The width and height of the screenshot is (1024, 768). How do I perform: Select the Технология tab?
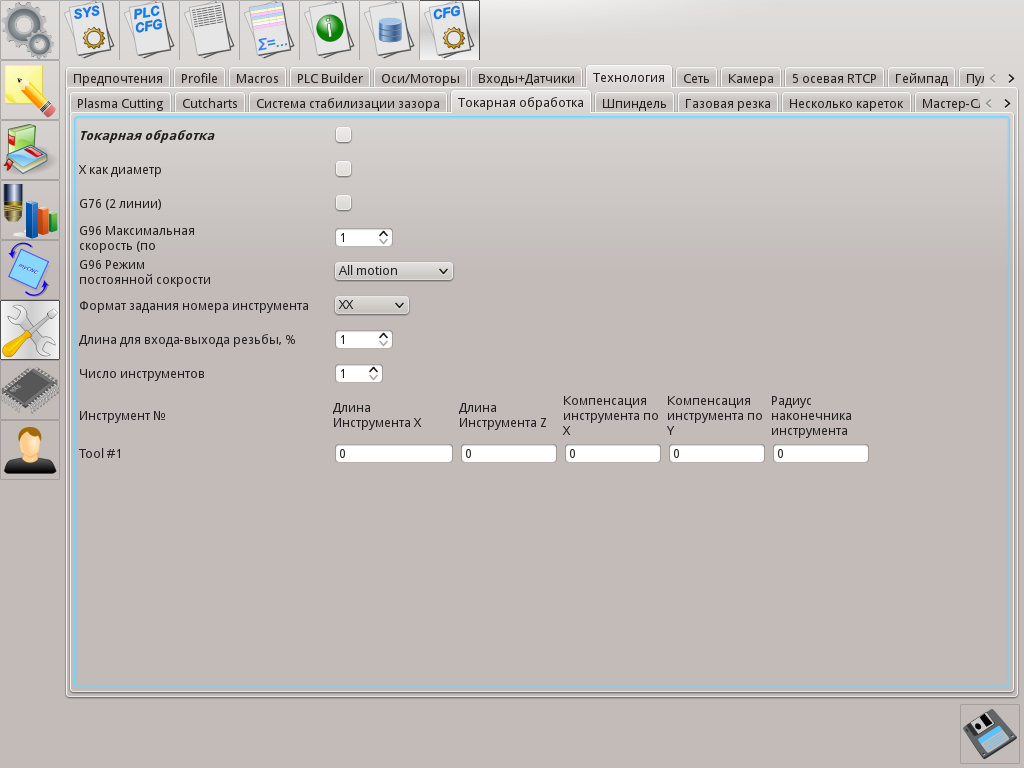point(629,77)
